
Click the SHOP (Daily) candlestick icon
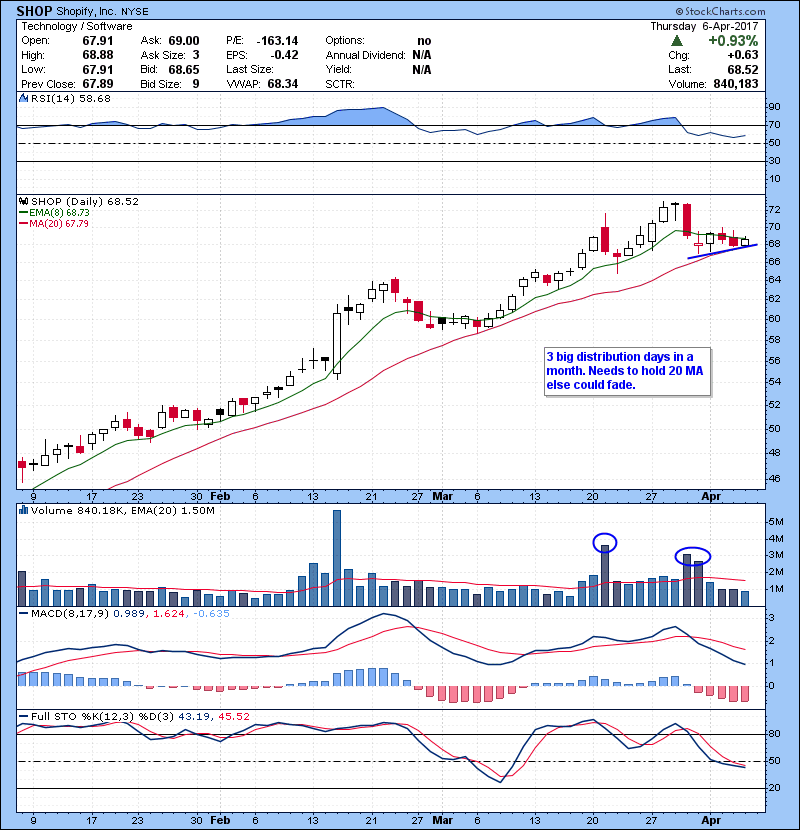pos(23,201)
